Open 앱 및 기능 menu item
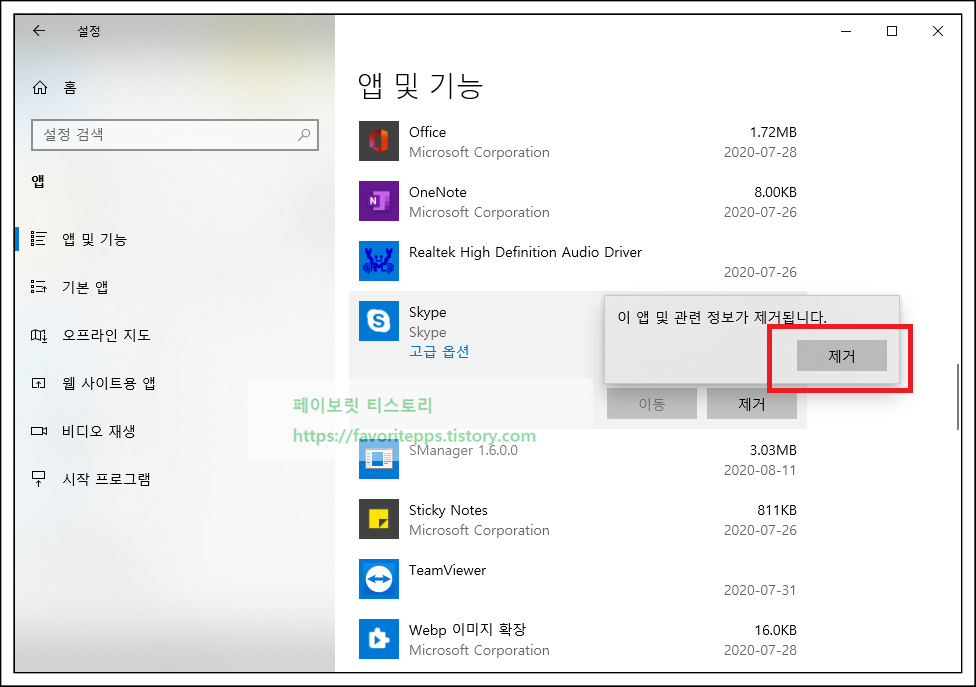976x687 pixels. 95,239
